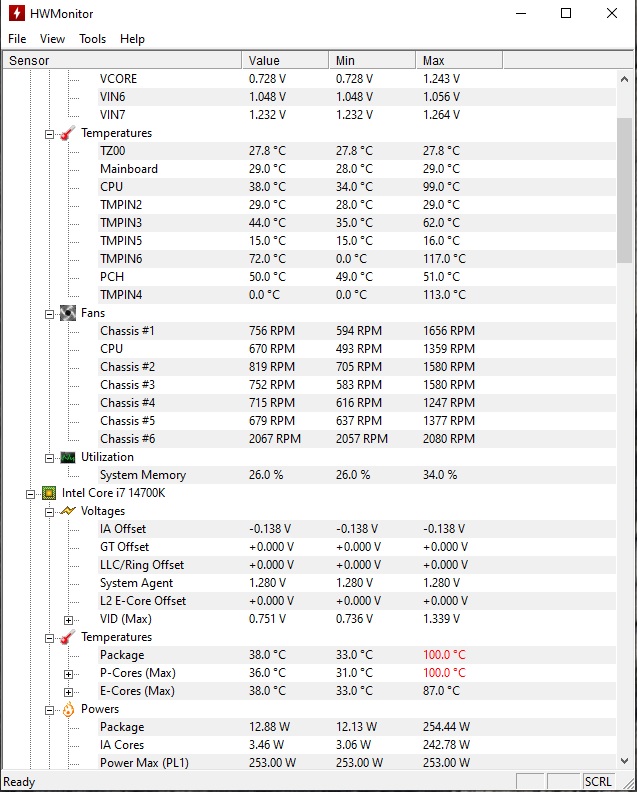Click the Powers flame icon
Screen dimensions: 637x792
coord(68,710)
